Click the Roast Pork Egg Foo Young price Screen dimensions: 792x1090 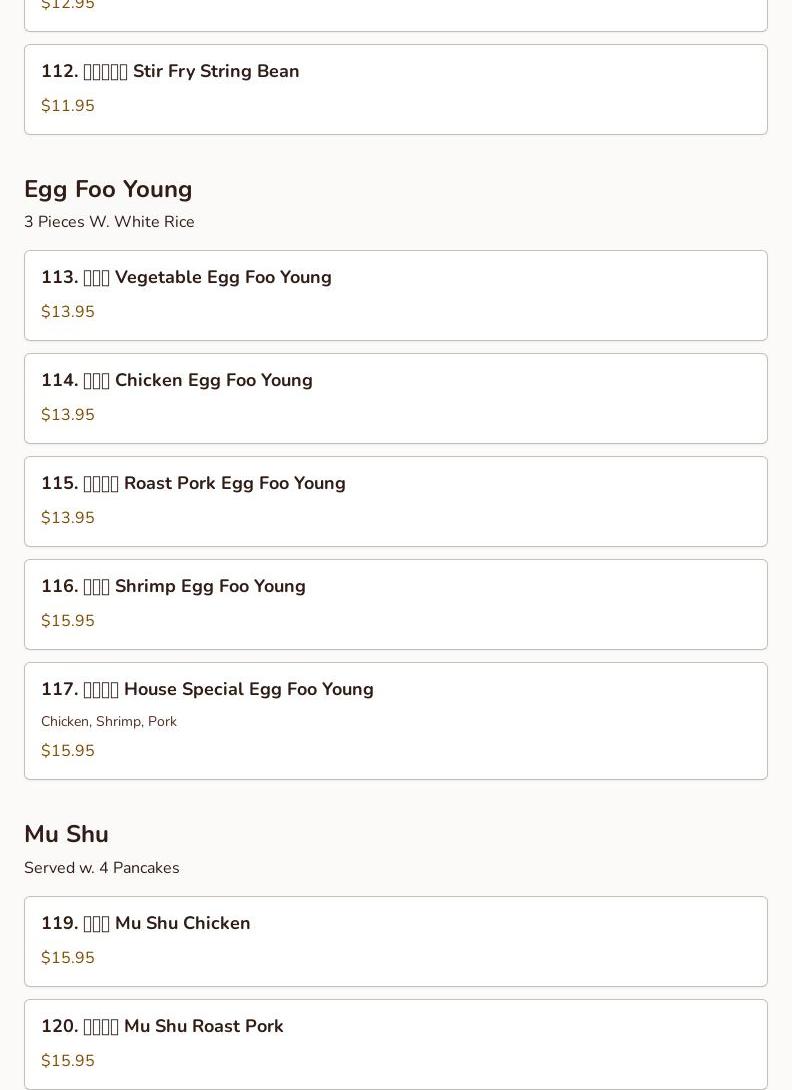(x=67, y=517)
